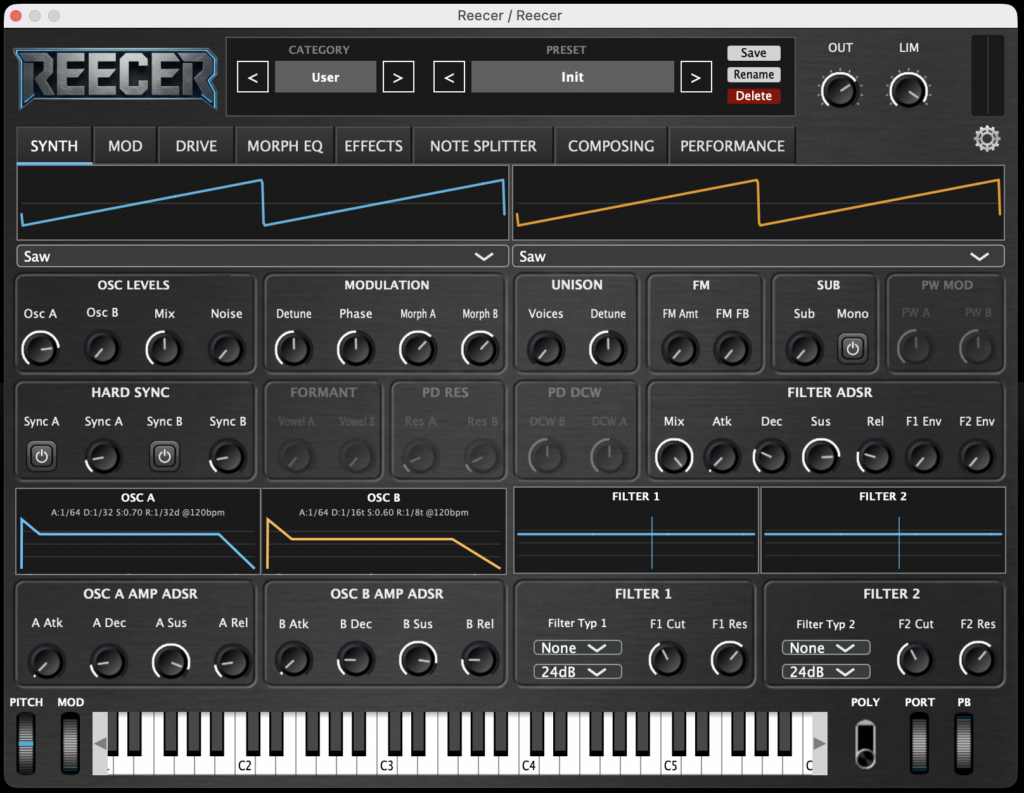Expand Oscillator A Saw waveform dropdown
Image resolution: width=1024 pixels, height=793 pixels.
[x=260, y=257]
